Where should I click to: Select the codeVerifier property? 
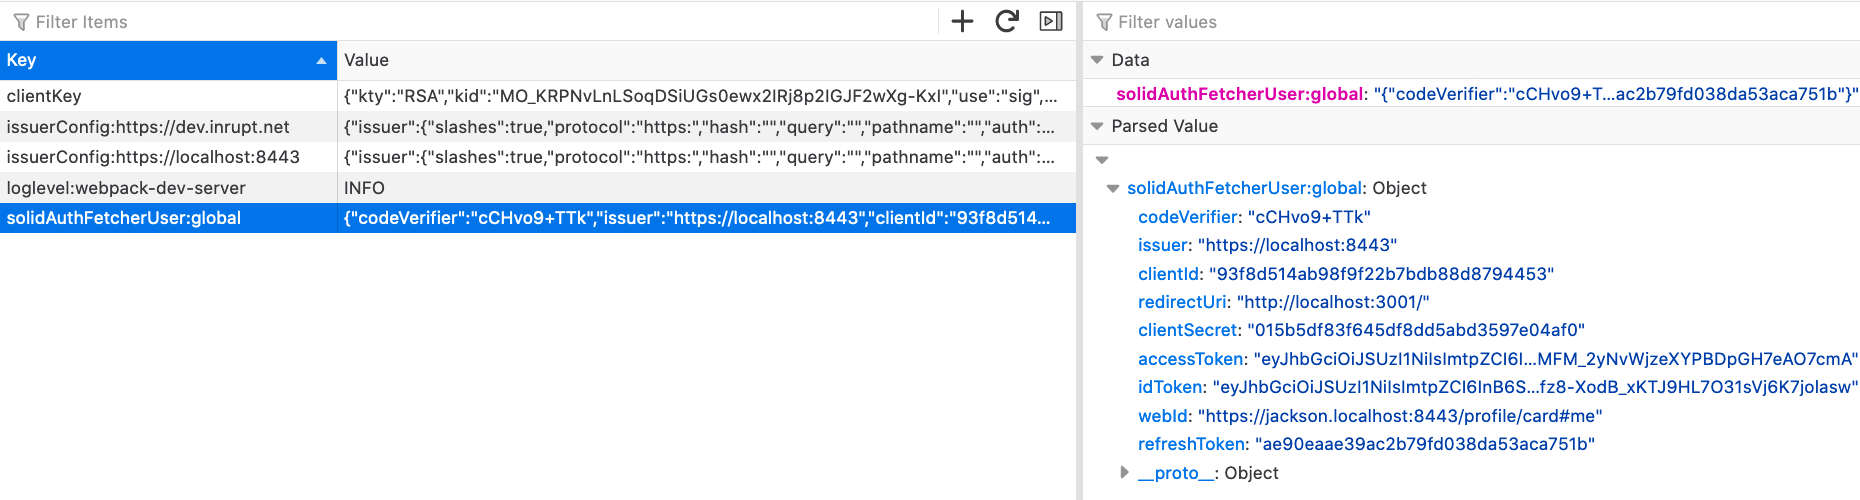click(1189, 217)
